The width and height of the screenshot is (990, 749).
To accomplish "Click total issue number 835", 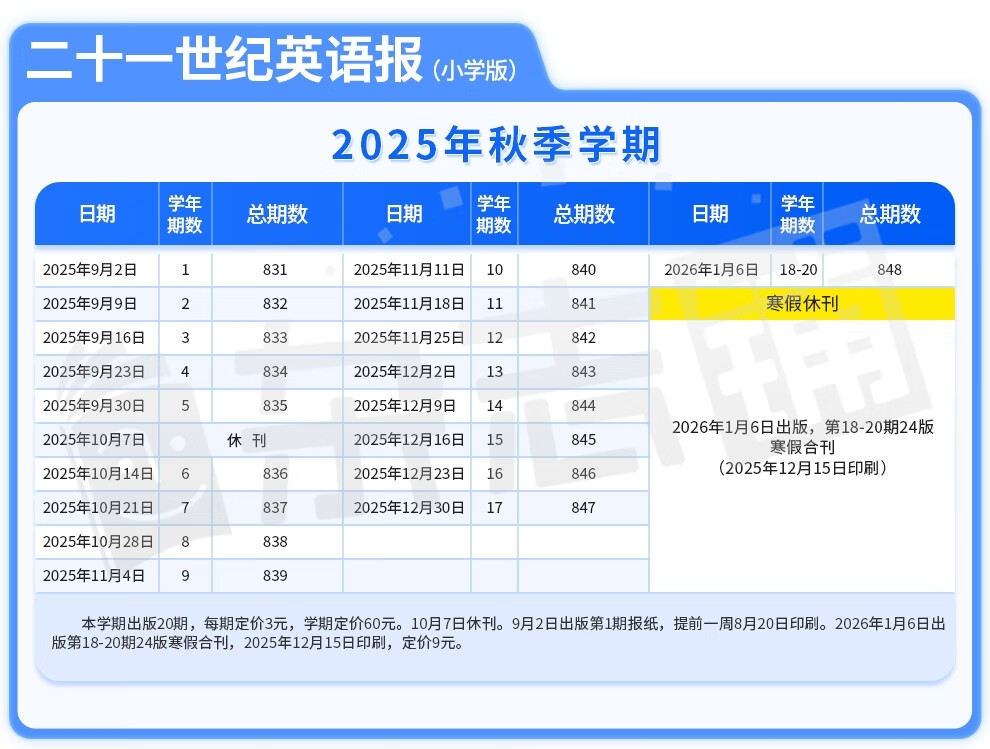I will [275, 406].
